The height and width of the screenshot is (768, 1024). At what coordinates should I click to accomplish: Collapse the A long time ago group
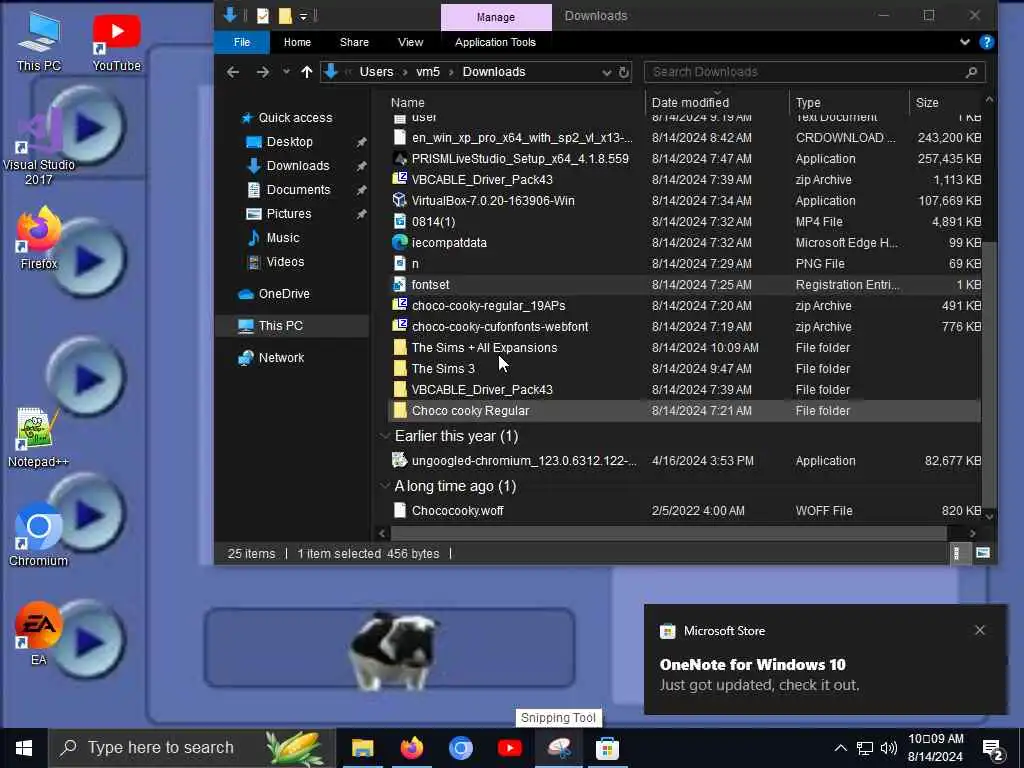pos(385,486)
